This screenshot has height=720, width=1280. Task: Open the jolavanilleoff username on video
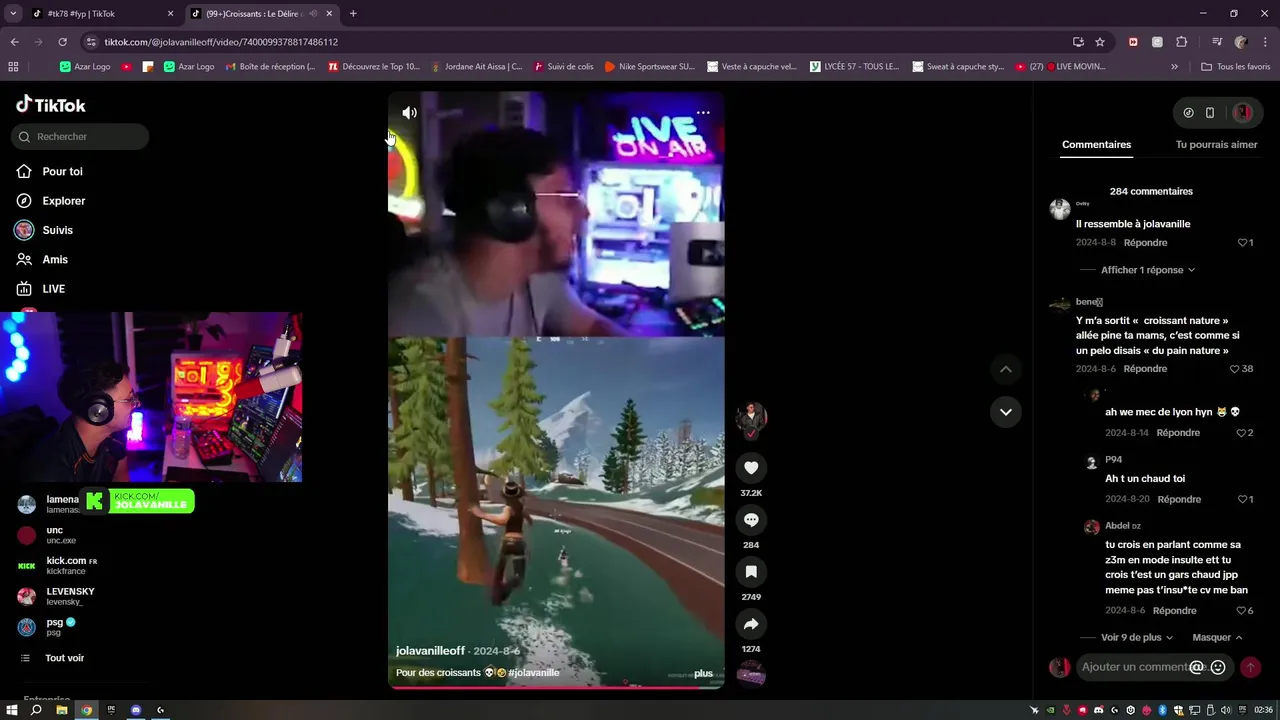(x=430, y=651)
